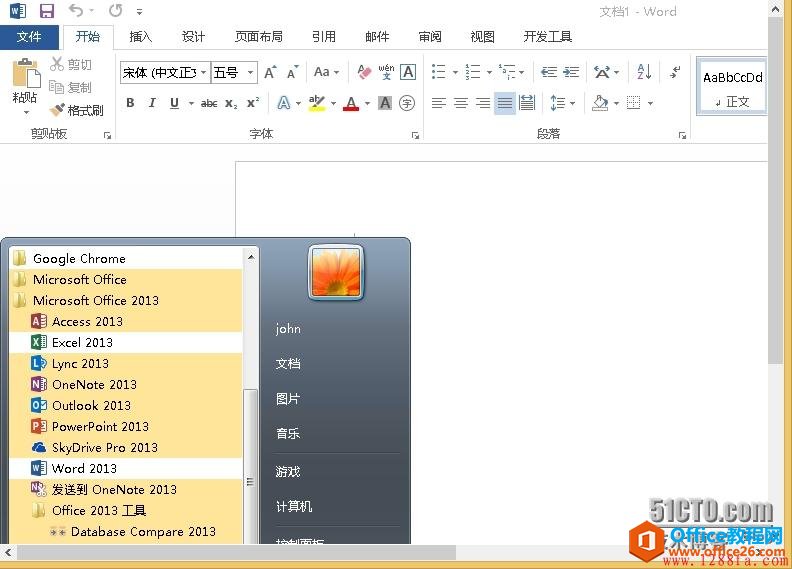Toggle bold formatting
Image resolution: width=792 pixels, height=569 pixels.
(x=130, y=103)
